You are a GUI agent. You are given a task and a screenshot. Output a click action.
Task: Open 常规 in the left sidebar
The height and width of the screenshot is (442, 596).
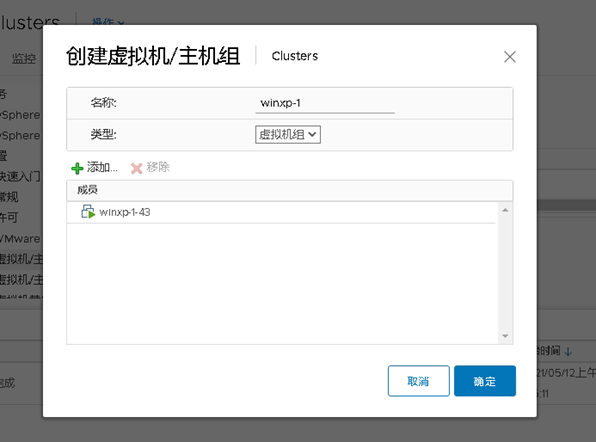(x=9, y=197)
